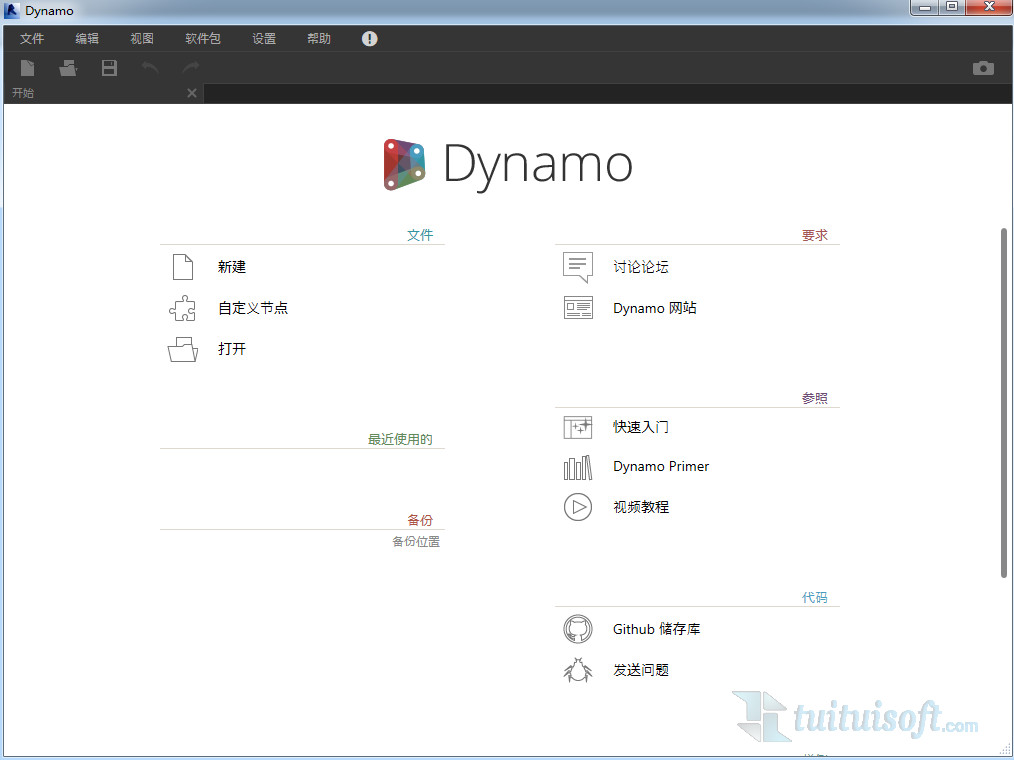This screenshot has height=760, width=1014.
Task: Click the exclamation notification icon
Action: [370, 39]
